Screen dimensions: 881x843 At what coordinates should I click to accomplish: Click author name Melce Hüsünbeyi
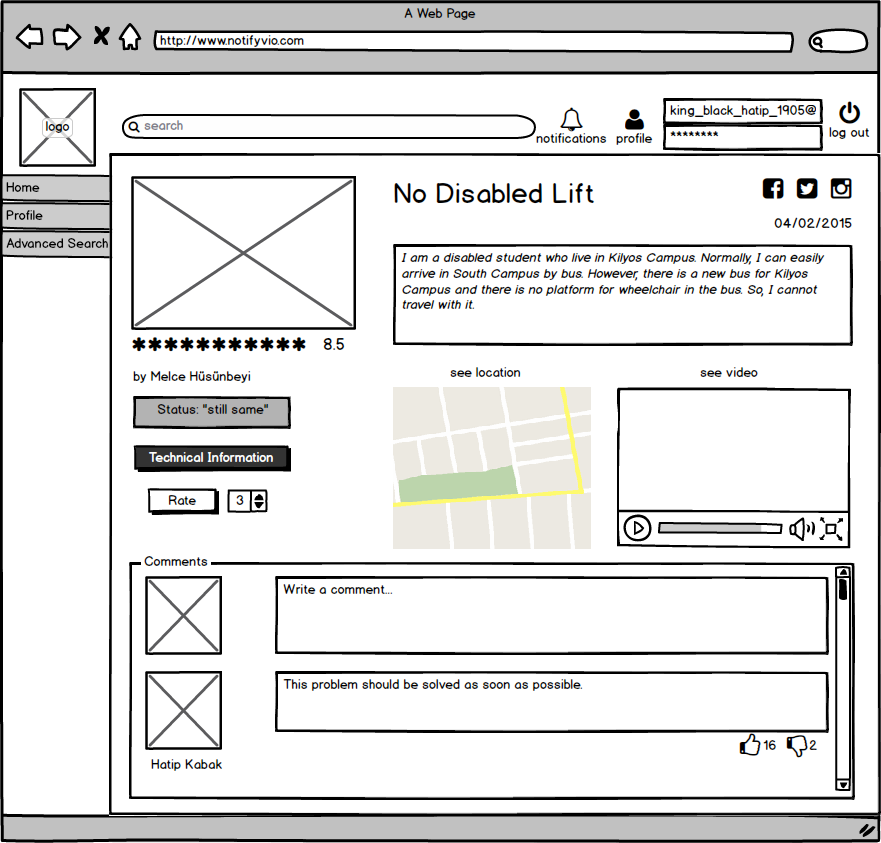pyautogui.click(x=200, y=377)
